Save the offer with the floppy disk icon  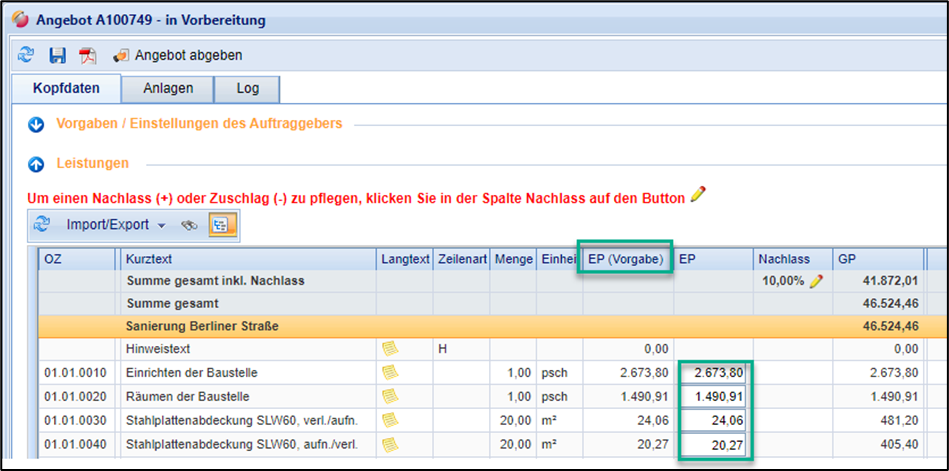57,56
